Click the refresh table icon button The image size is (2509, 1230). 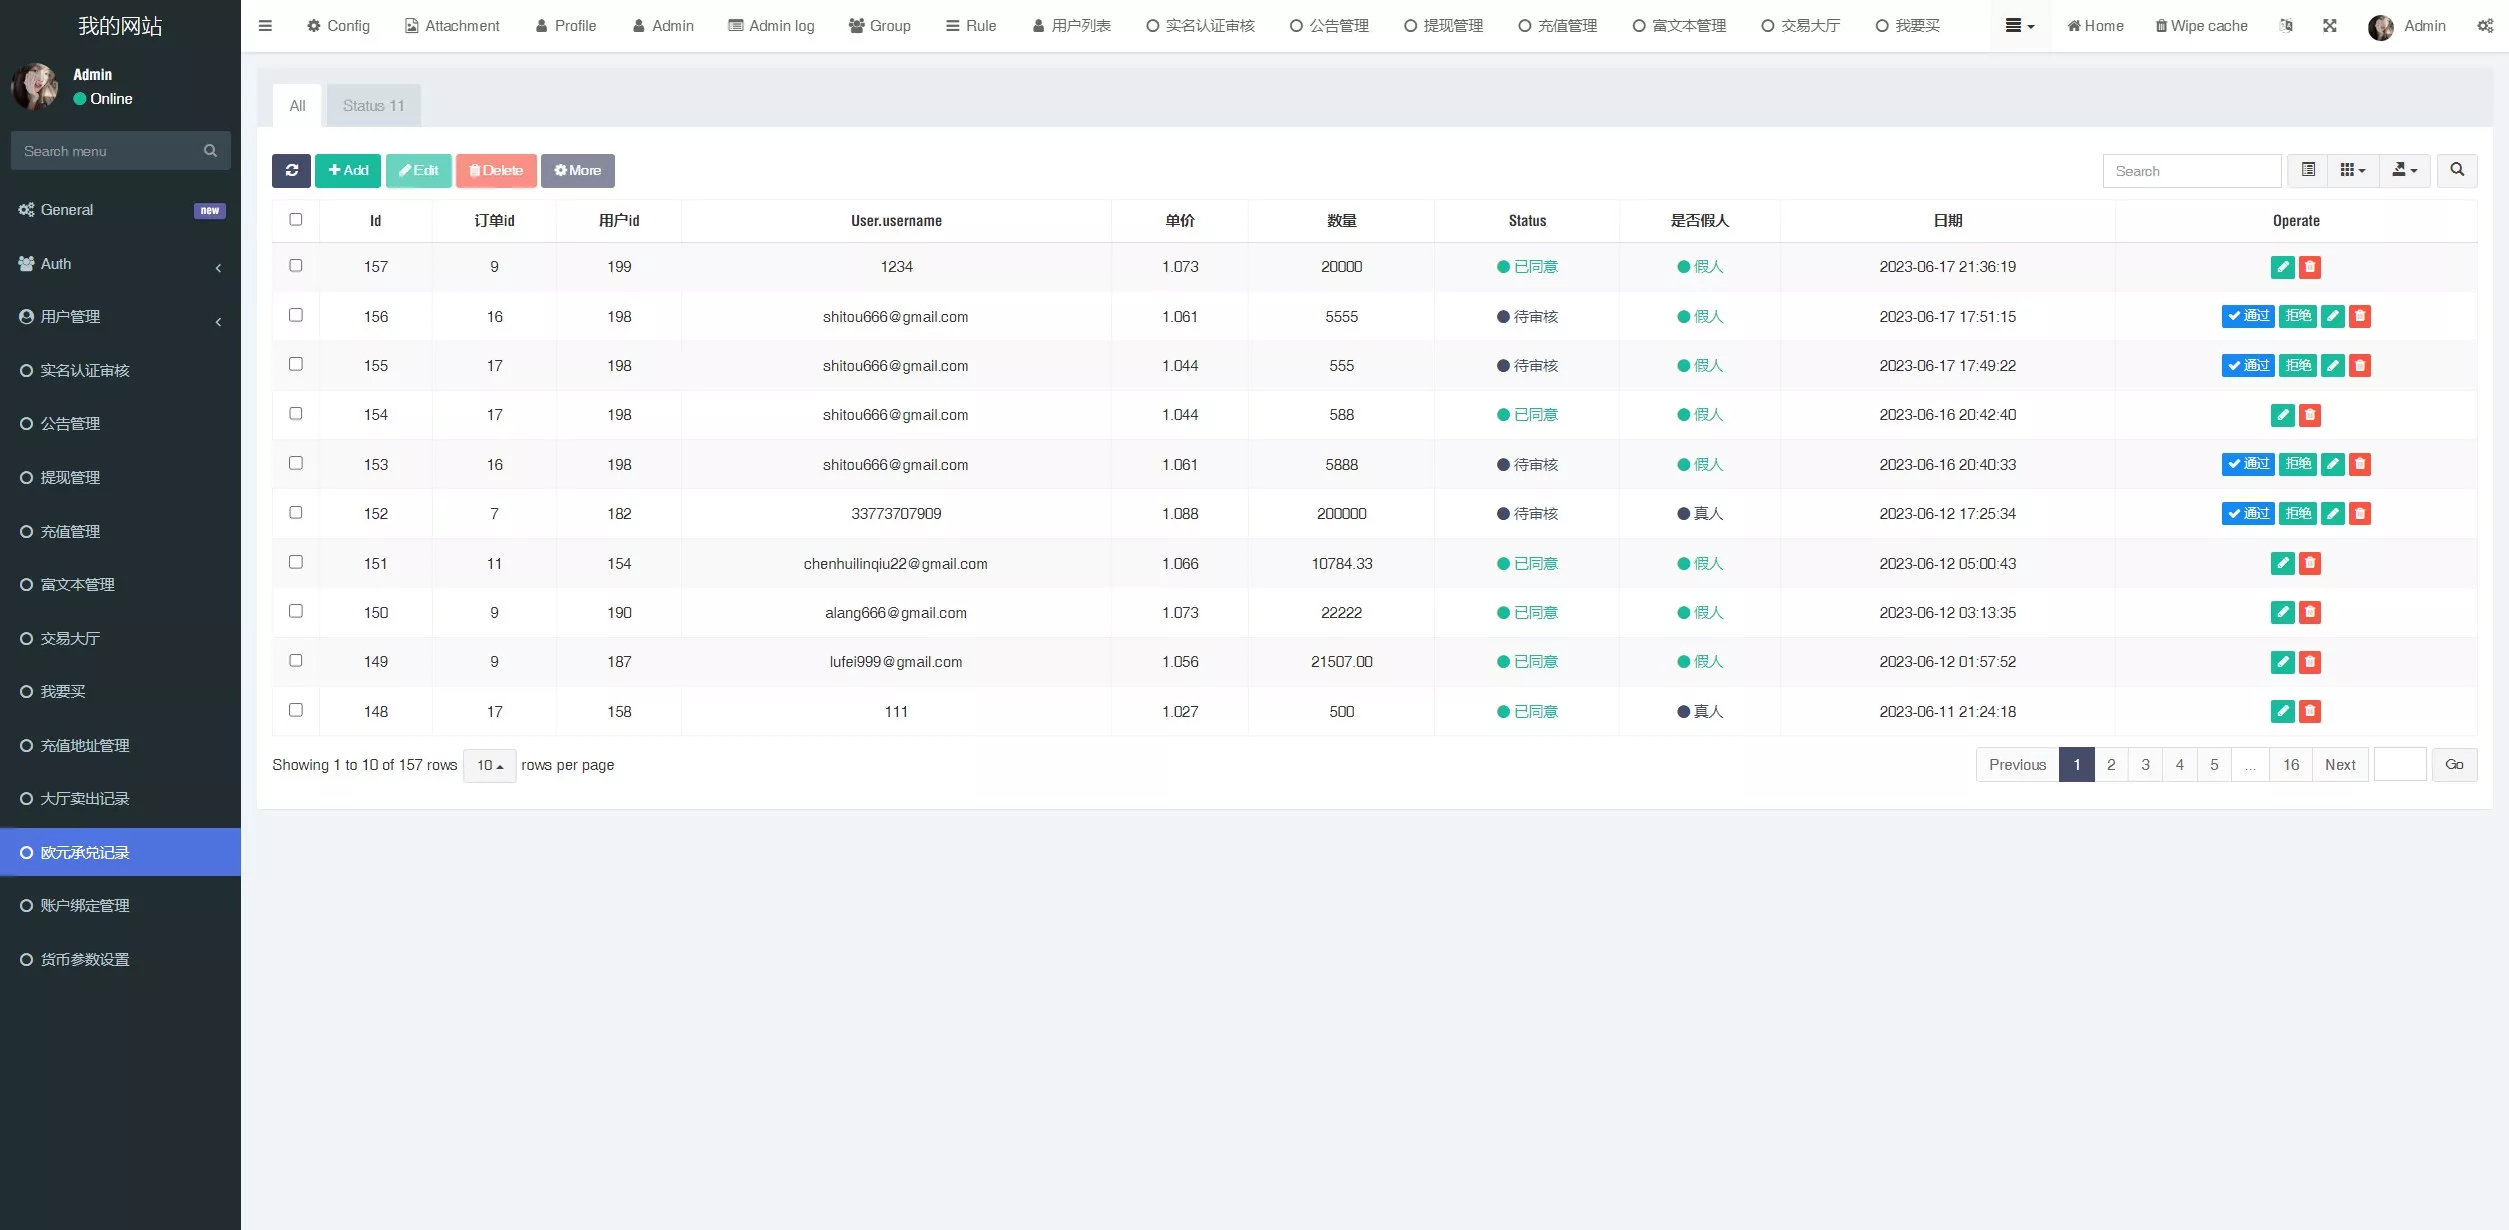(x=291, y=171)
